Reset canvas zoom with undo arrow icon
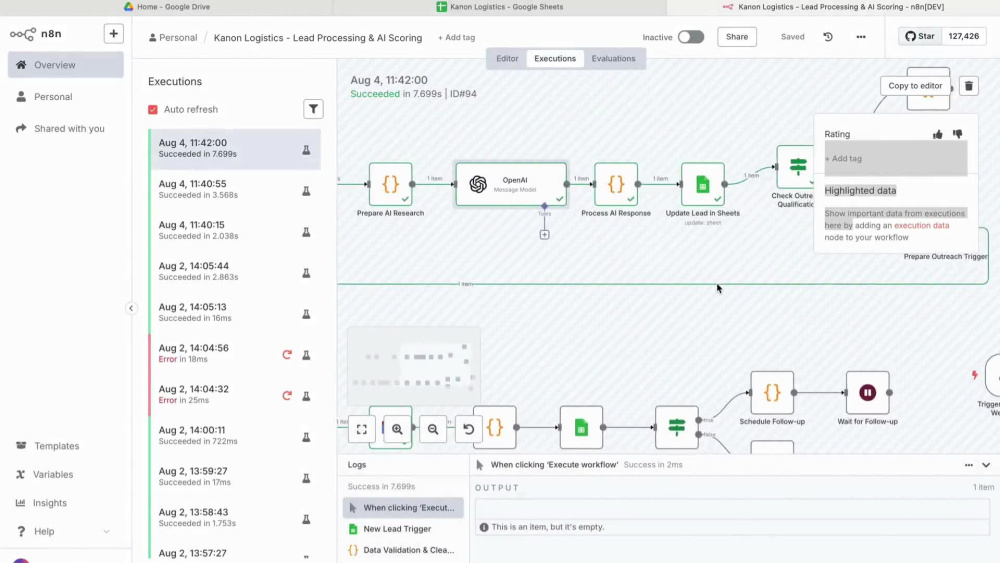1000x563 pixels. tap(469, 429)
